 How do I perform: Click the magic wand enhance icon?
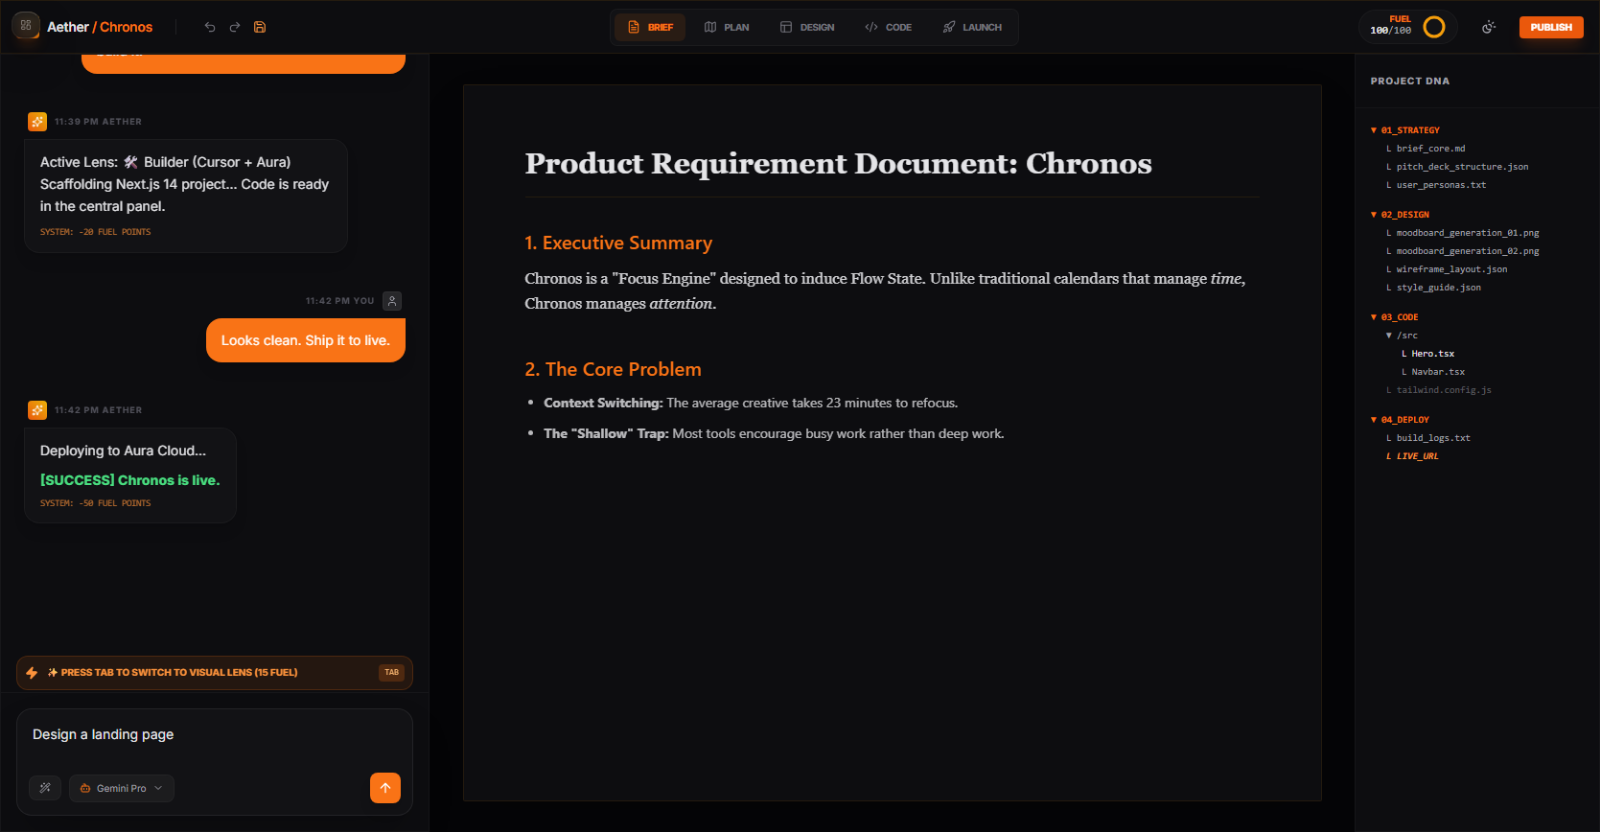click(45, 788)
